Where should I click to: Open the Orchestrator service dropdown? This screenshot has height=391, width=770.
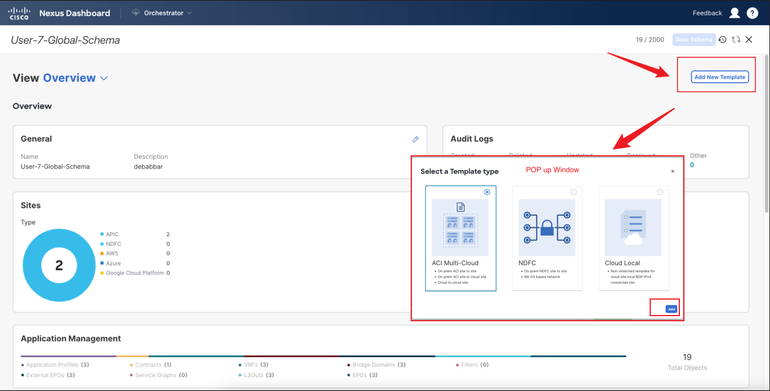click(162, 13)
